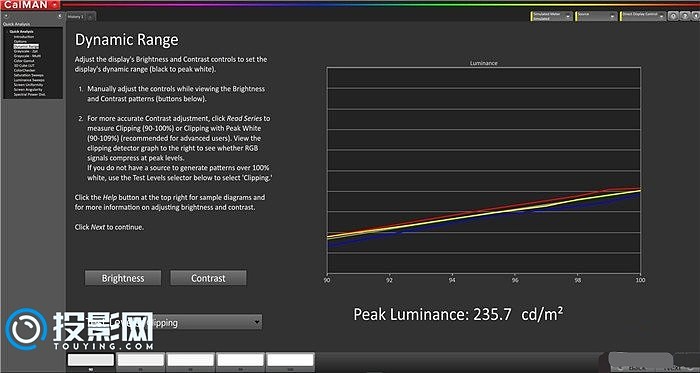Screen dimensions: 700x373
Task: Click the 94 label on chart x-axis
Action: tap(452, 280)
